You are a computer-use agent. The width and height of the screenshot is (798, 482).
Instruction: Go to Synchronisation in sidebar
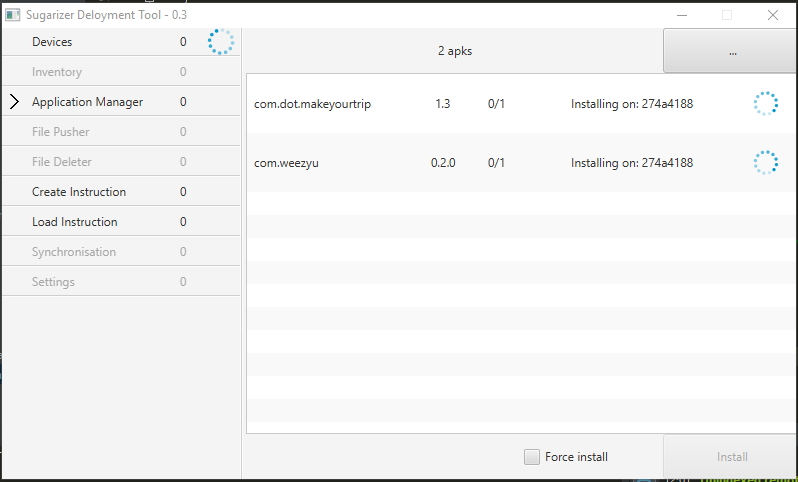74,252
